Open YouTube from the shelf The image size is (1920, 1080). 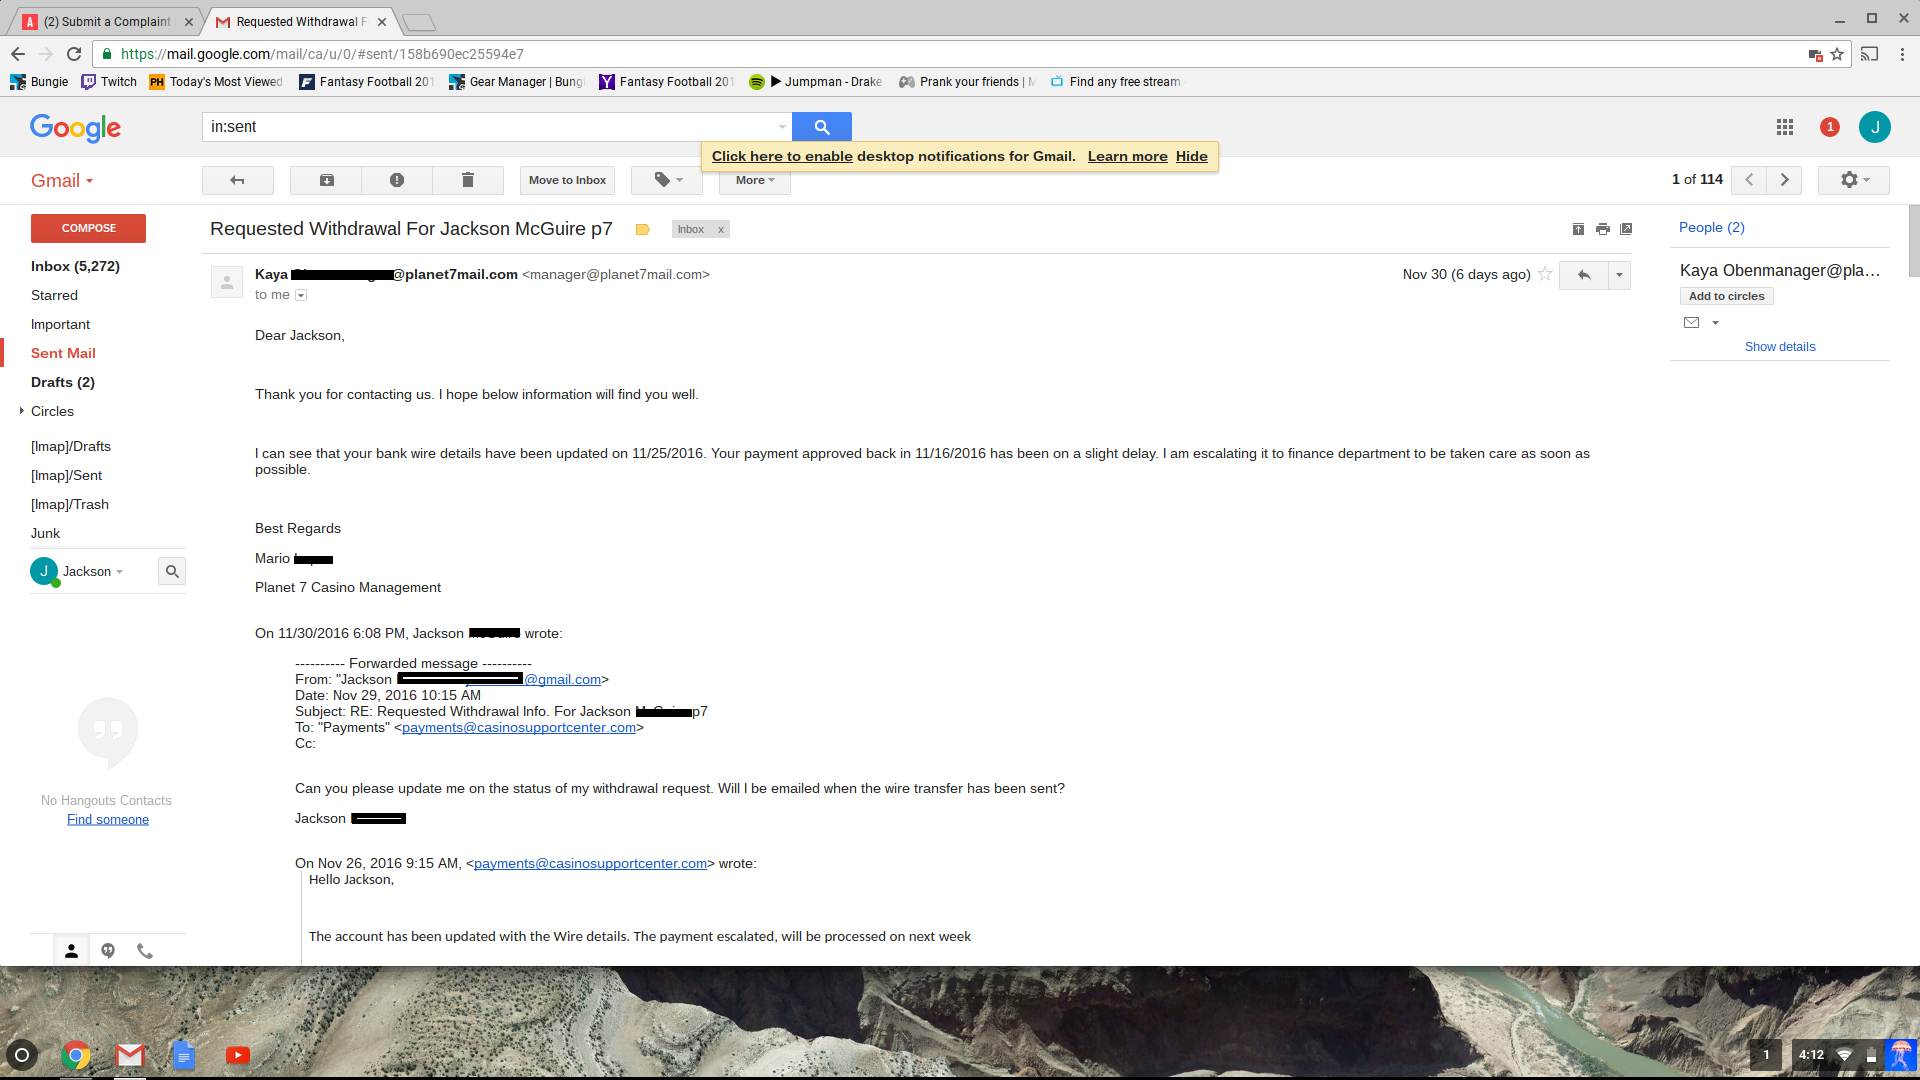pos(238,1055)
